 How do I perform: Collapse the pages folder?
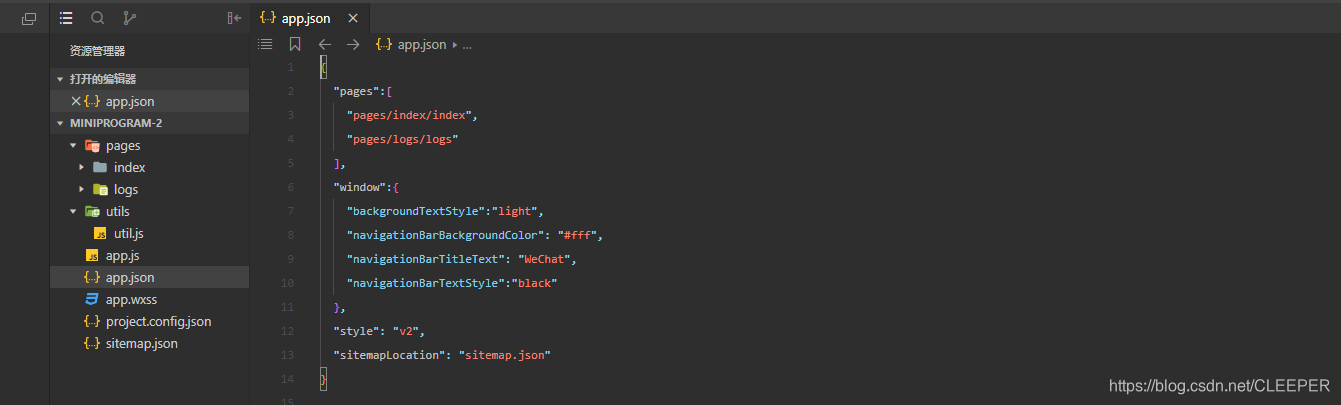pyautogui.click(x=73, y=145)
